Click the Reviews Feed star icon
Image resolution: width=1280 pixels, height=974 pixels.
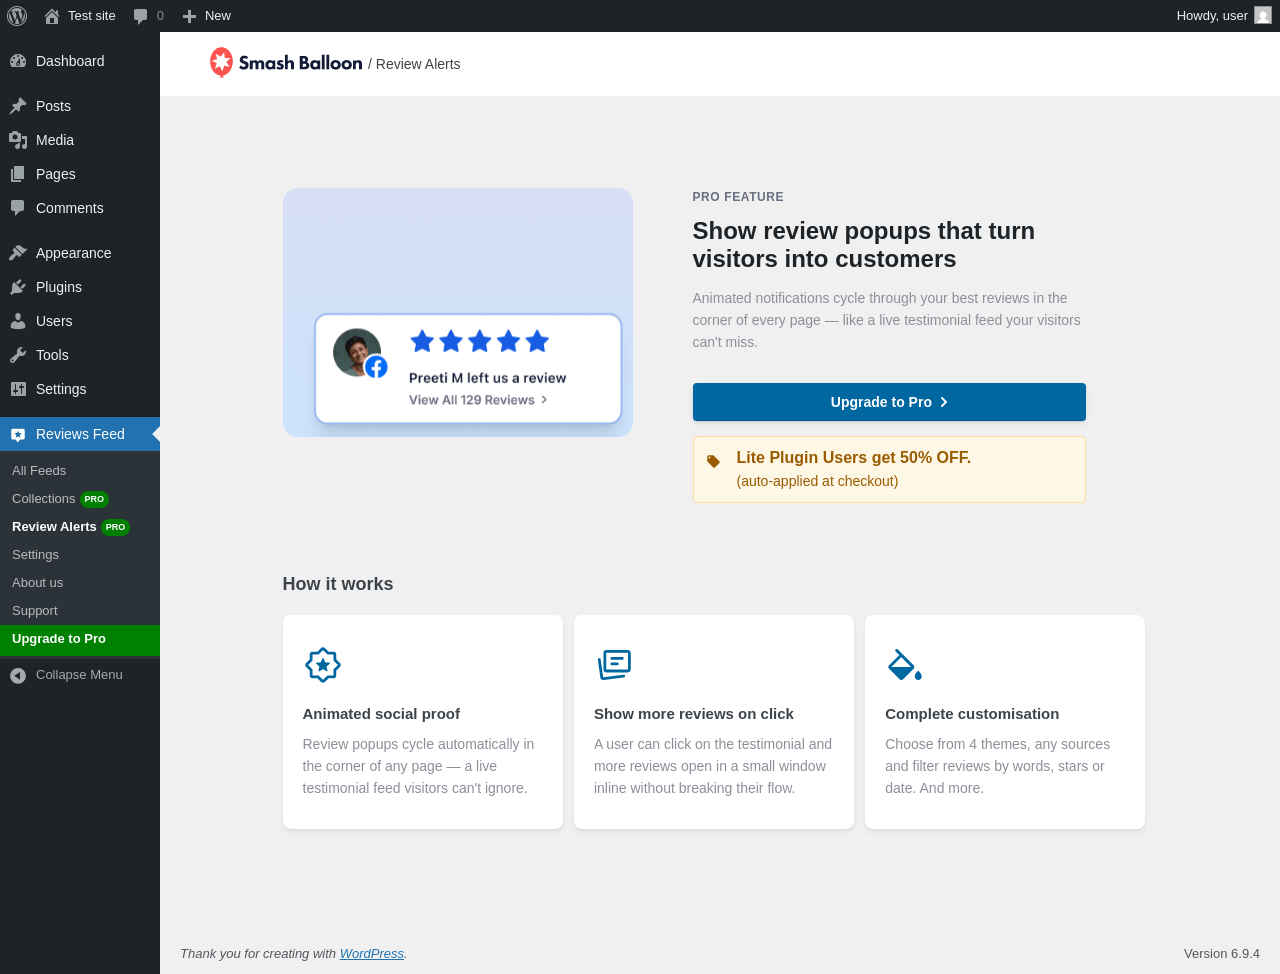tap(18, 434)
